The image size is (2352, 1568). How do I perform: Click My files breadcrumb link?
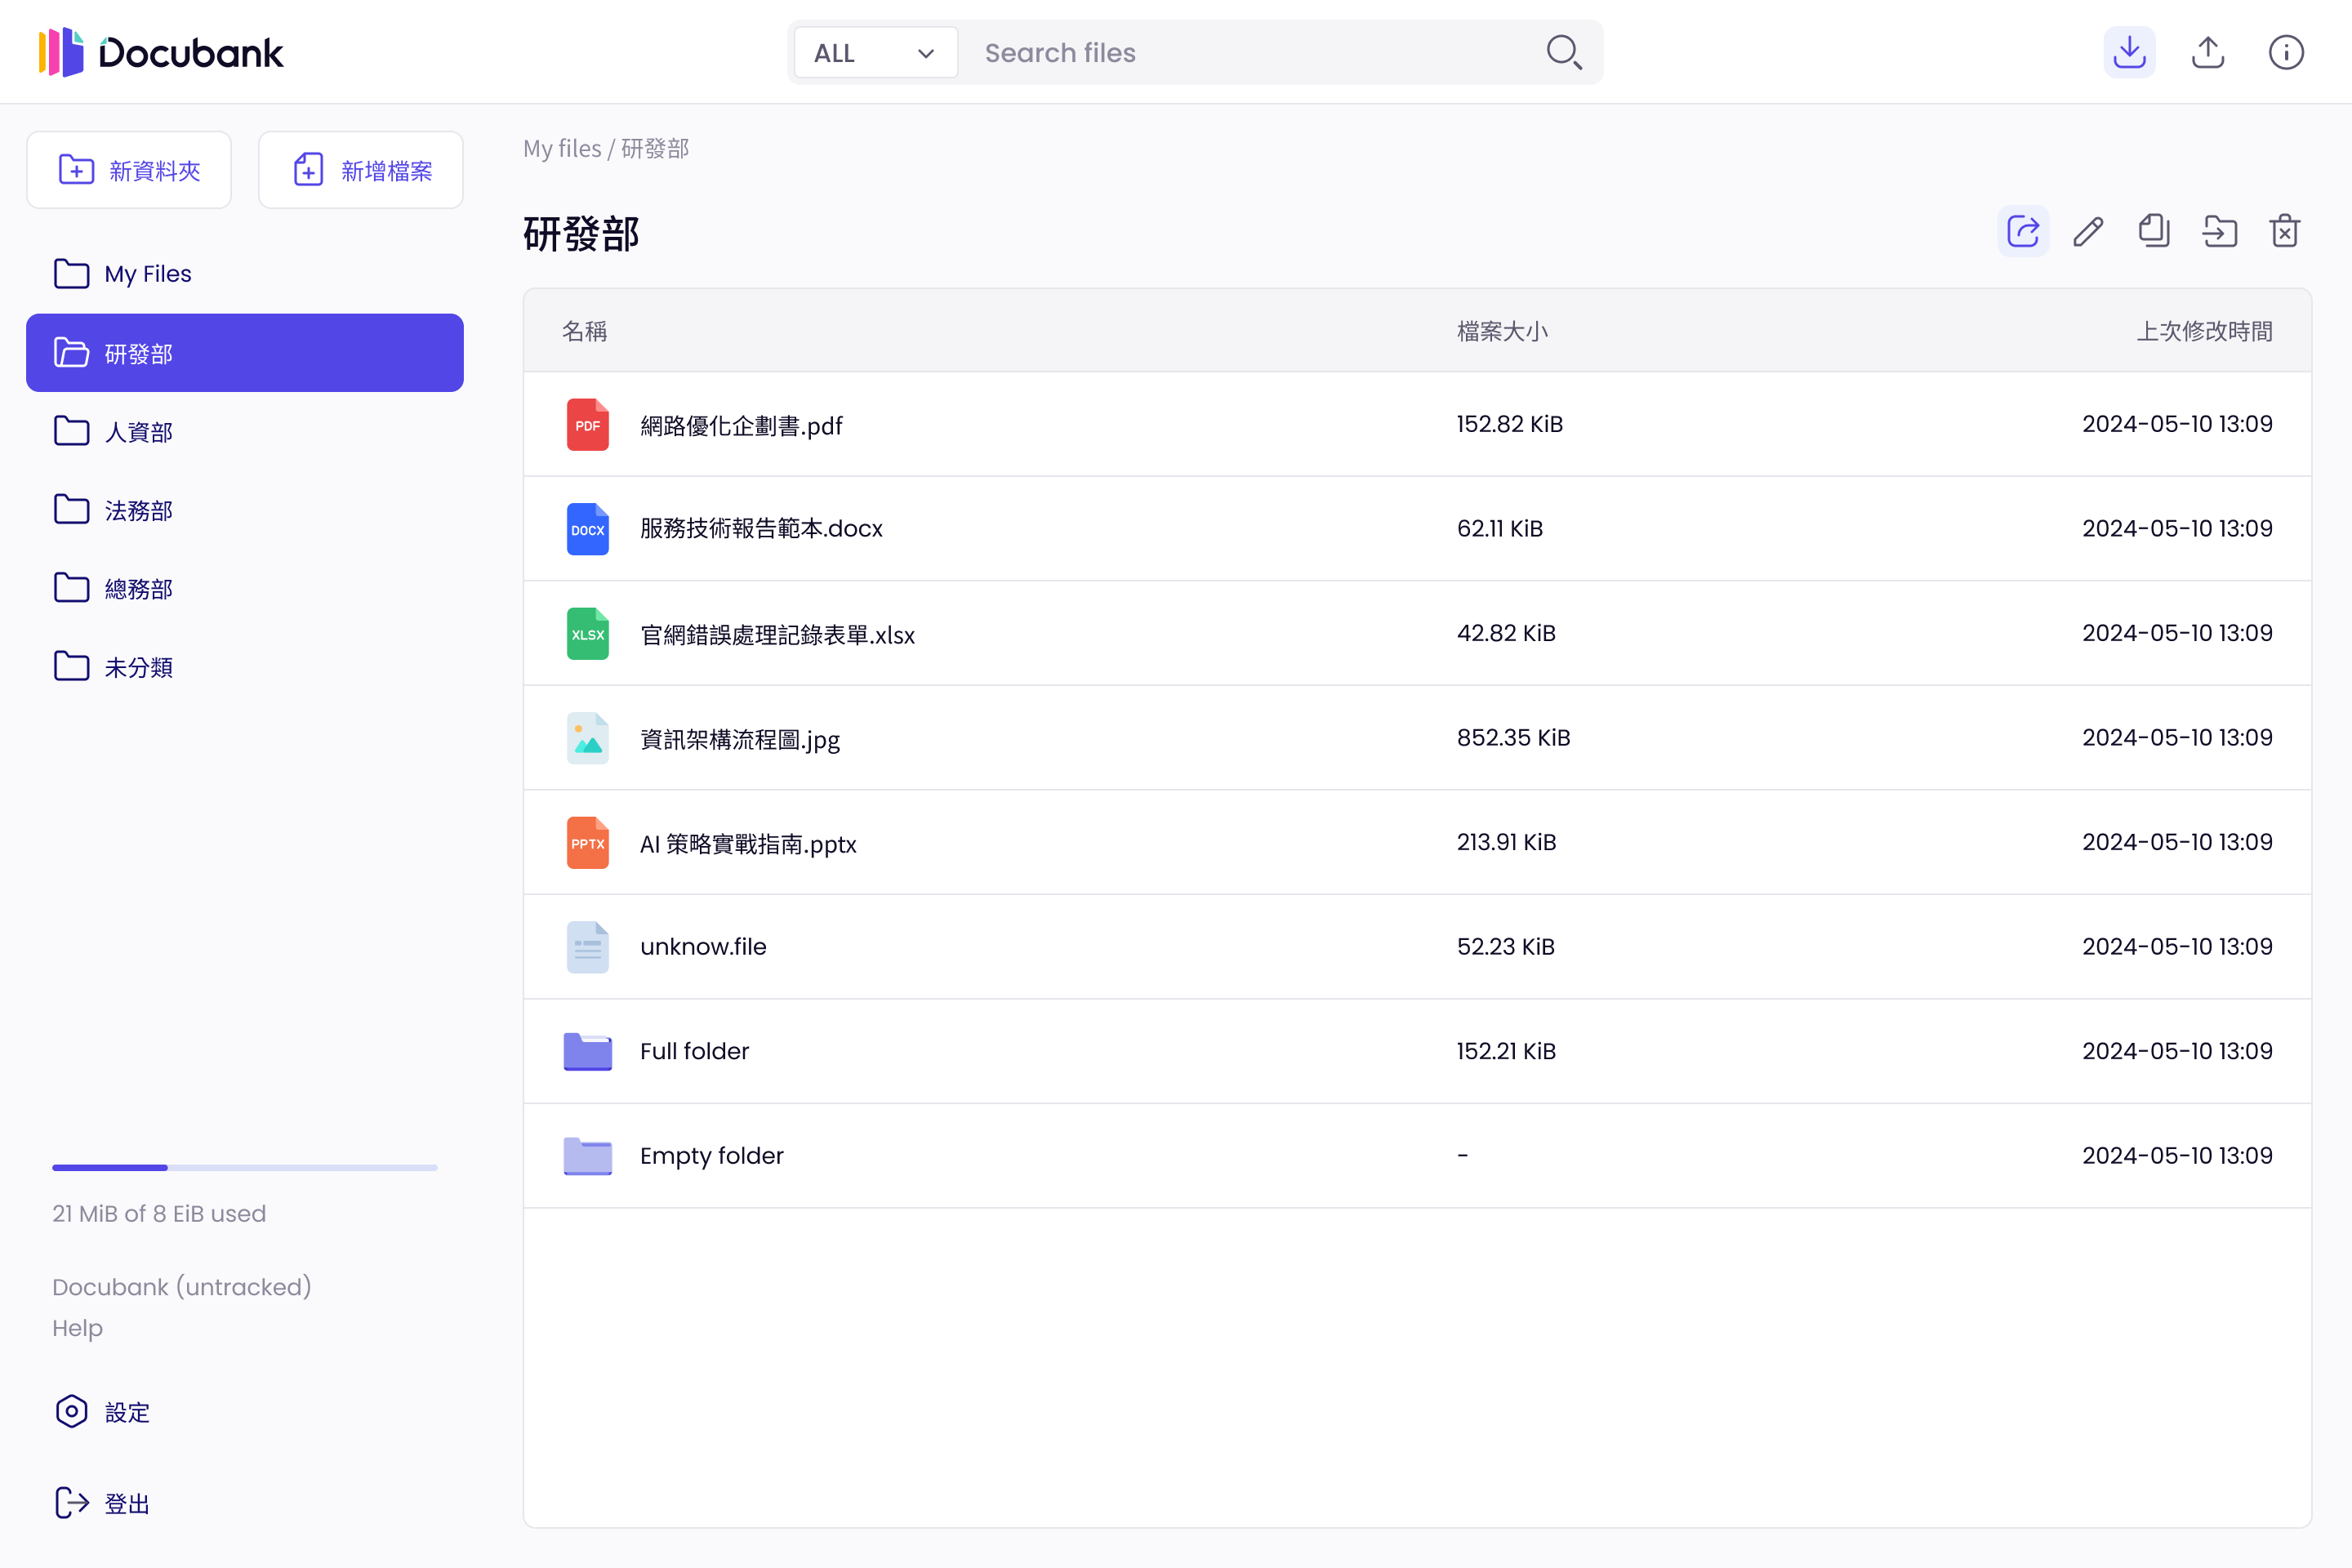[x=562, y=149]
